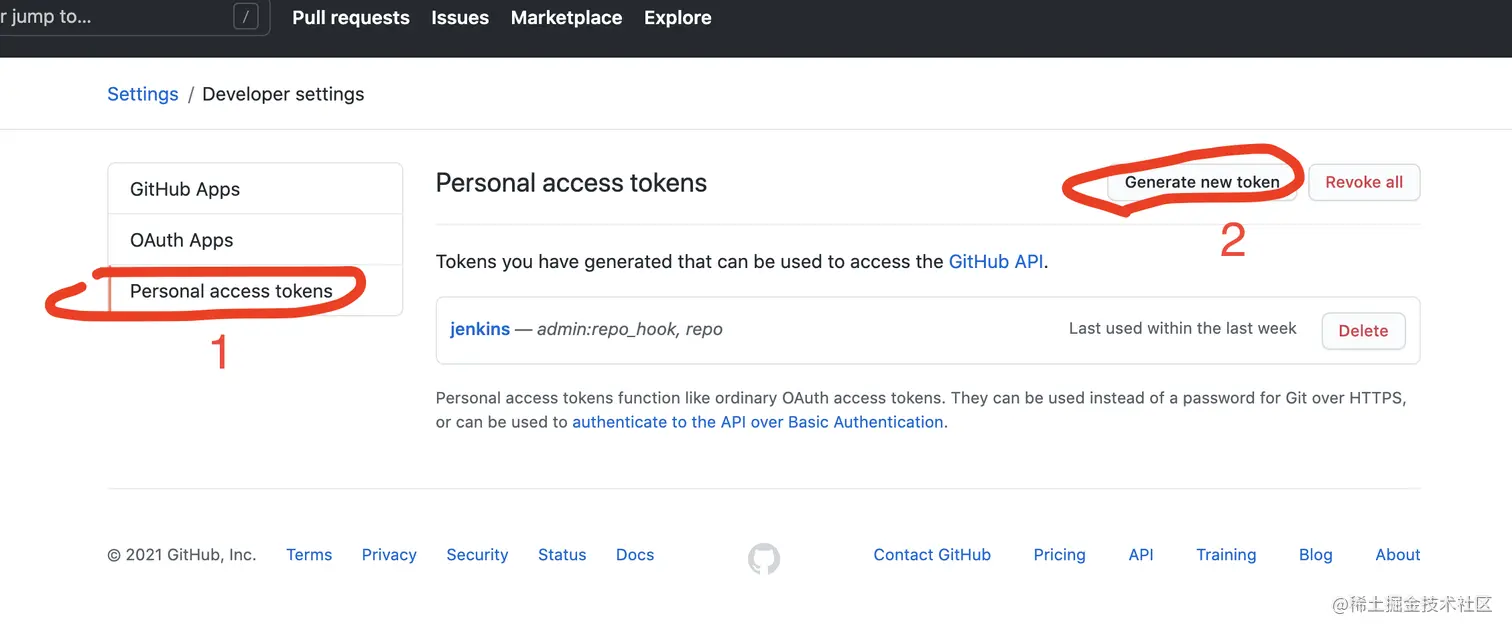
Task: Click the GitHub logo in the footer
Action: coord(764,558)
